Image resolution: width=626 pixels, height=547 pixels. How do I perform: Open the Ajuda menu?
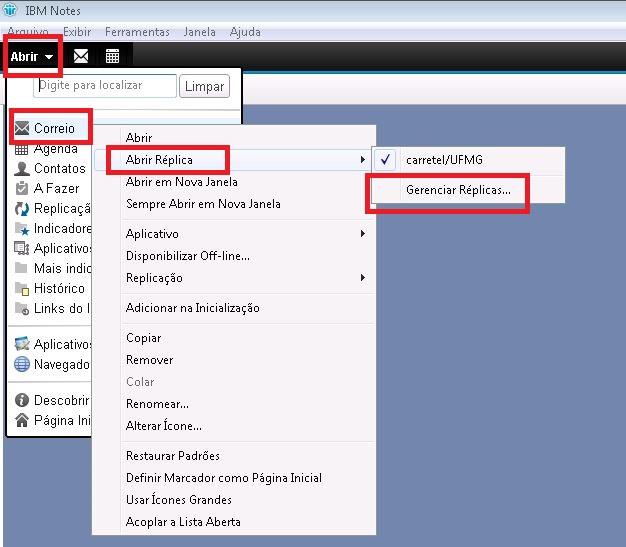(245, 32)
